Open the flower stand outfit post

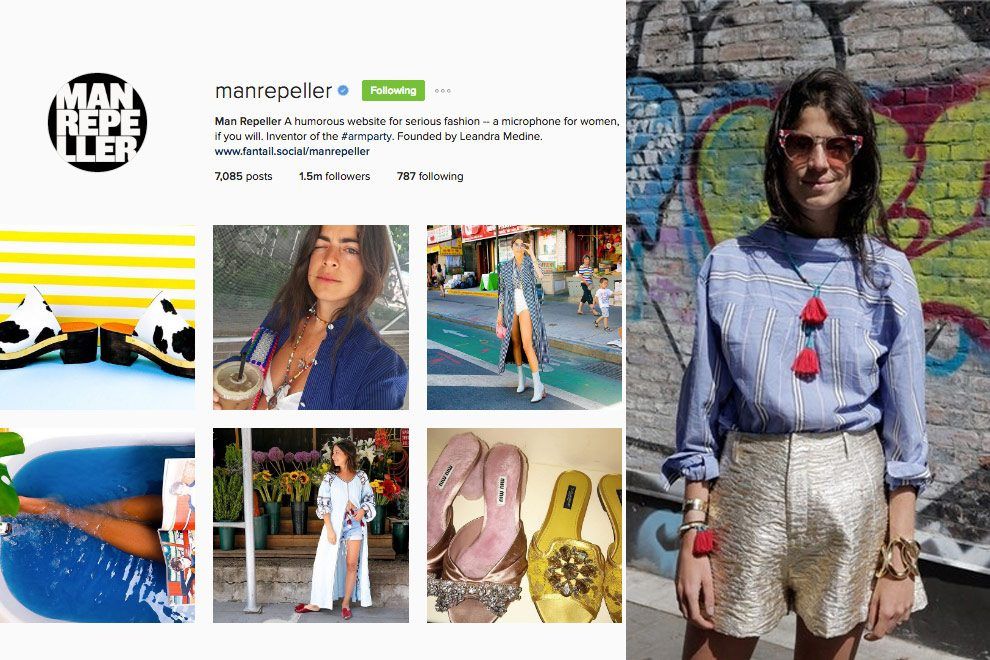(x=311, y=525)
